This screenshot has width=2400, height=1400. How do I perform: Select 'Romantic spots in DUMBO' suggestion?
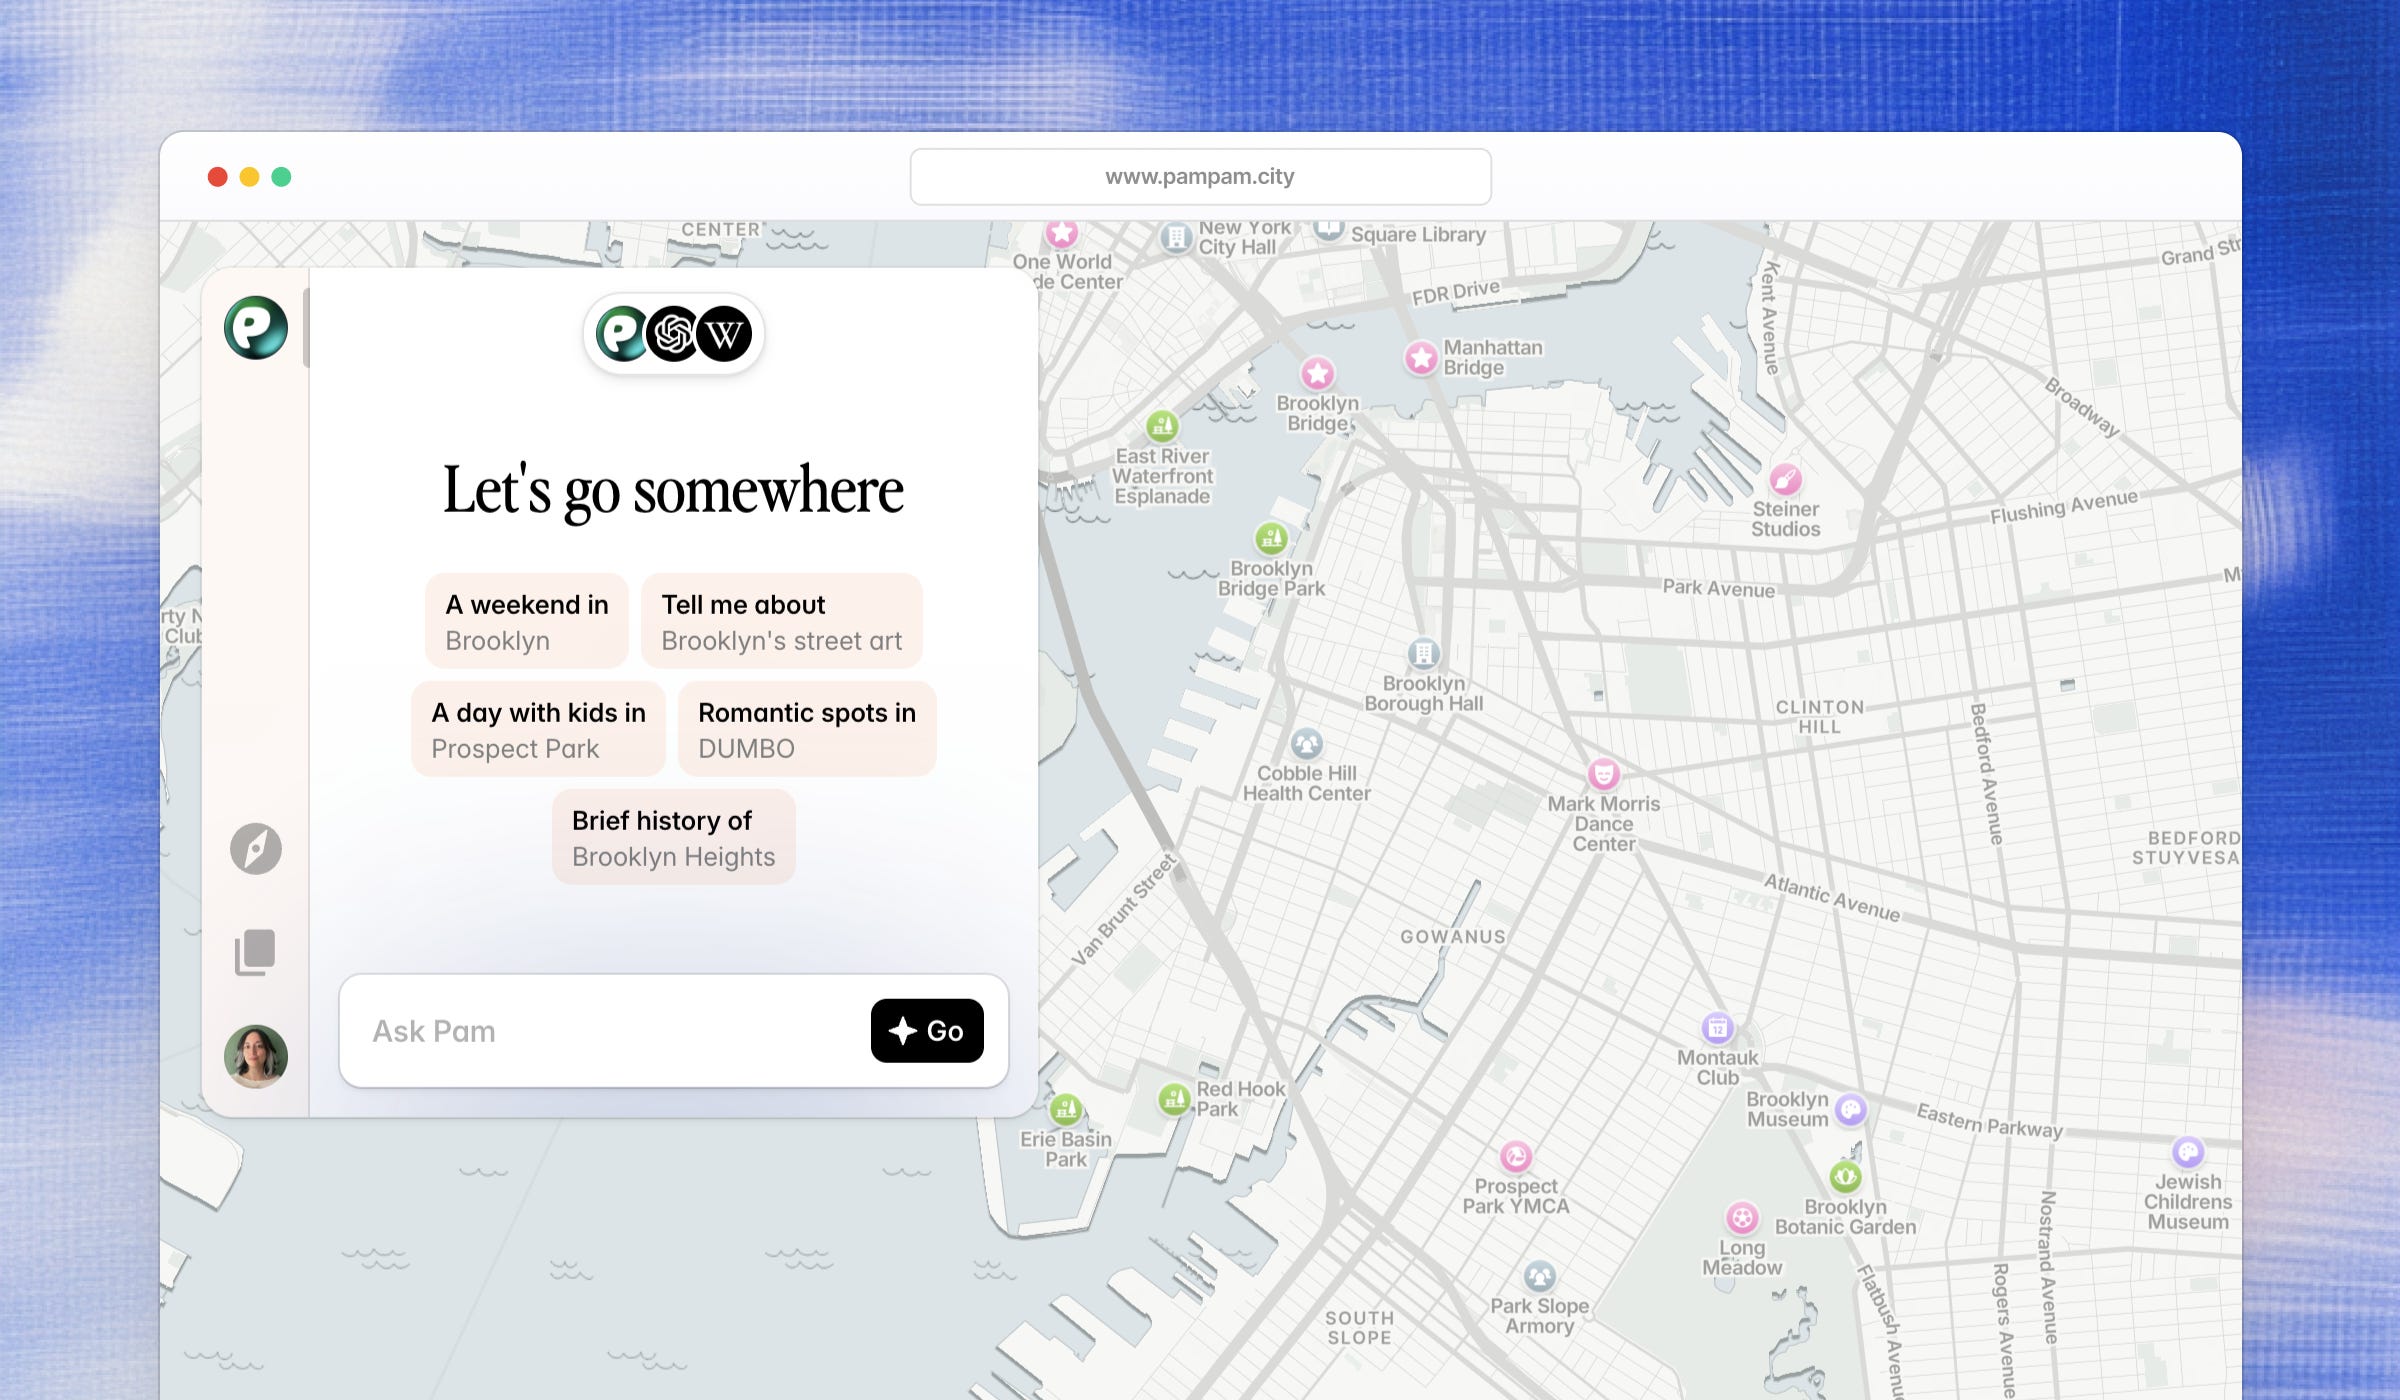tap(807, 729)
